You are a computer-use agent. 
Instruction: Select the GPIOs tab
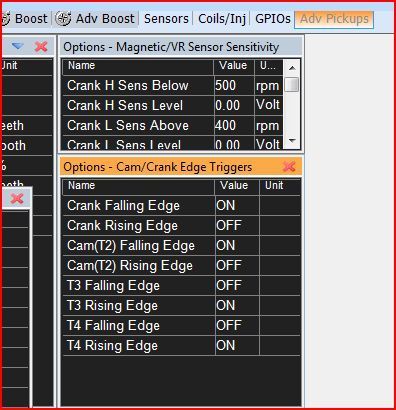tap(272, 19)
